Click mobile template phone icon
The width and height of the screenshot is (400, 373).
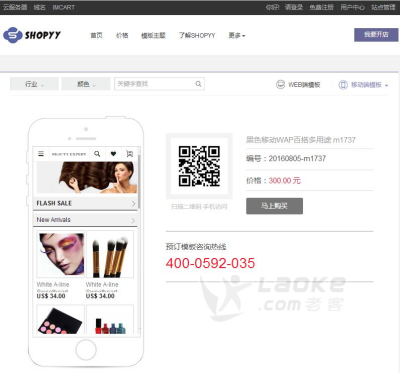[x=343, y=85]
